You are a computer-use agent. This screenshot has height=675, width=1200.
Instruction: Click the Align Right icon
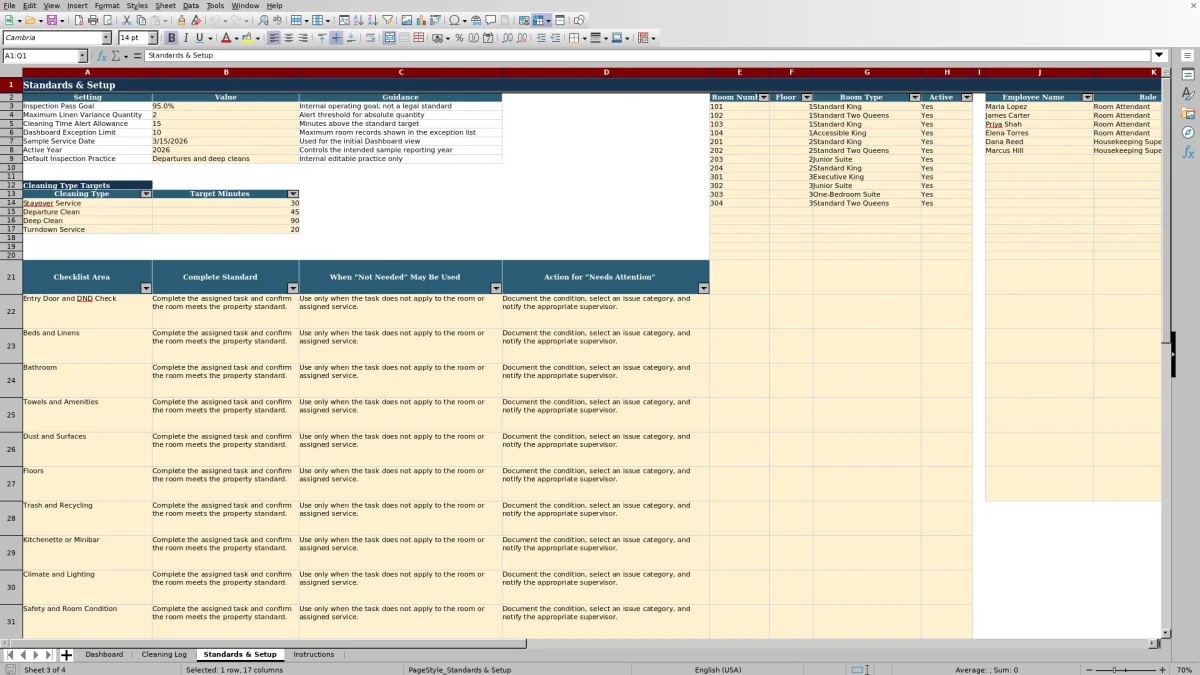[x=303, y=38]
